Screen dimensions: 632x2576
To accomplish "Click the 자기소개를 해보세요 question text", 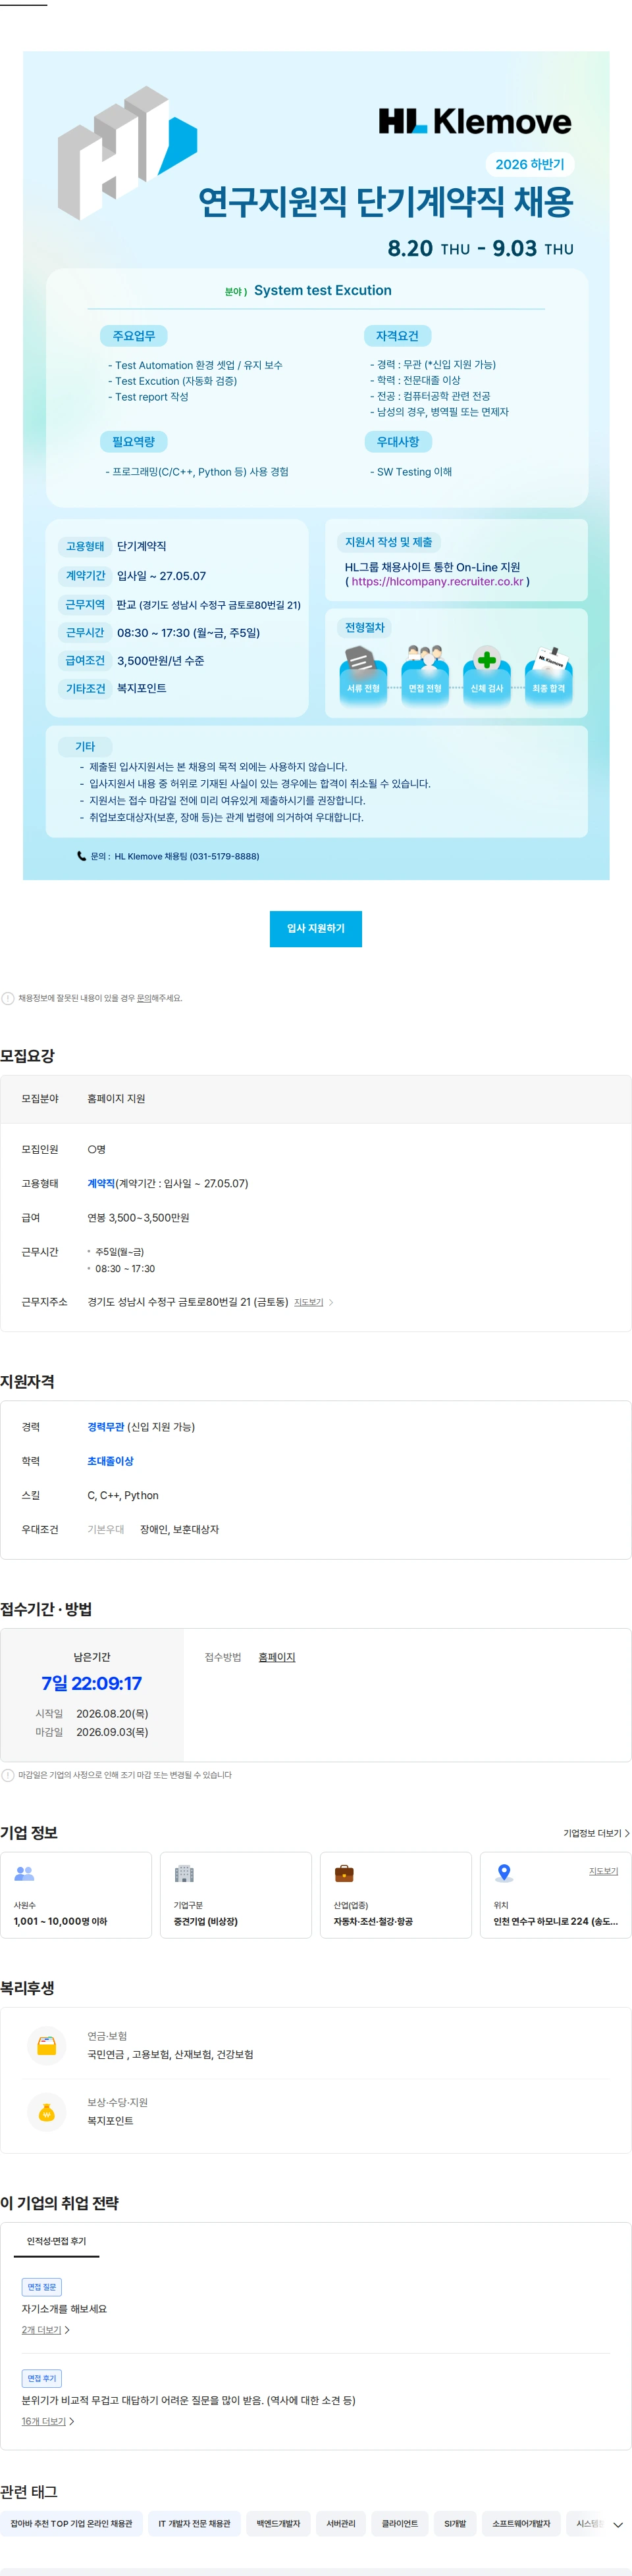I will click(64, 2308).
